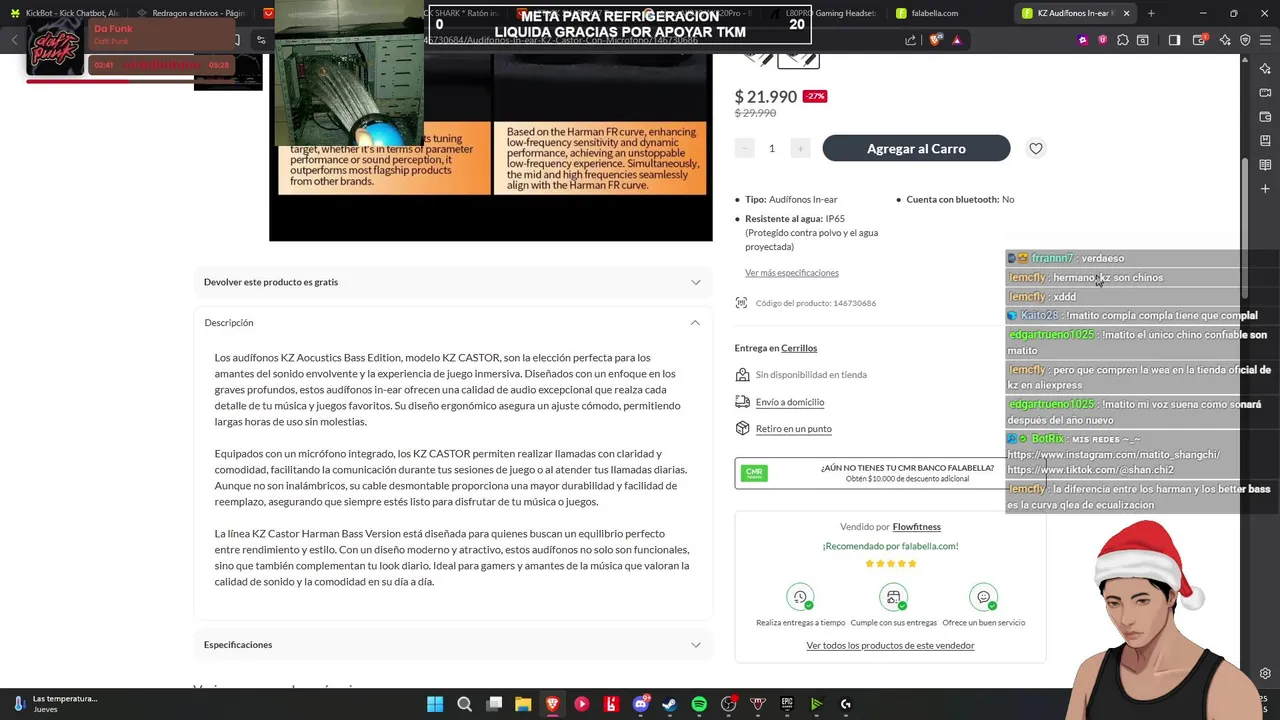Open OBS Studio from taskbar
This screenshot has height=720, width=1280.
coord(729,704)
